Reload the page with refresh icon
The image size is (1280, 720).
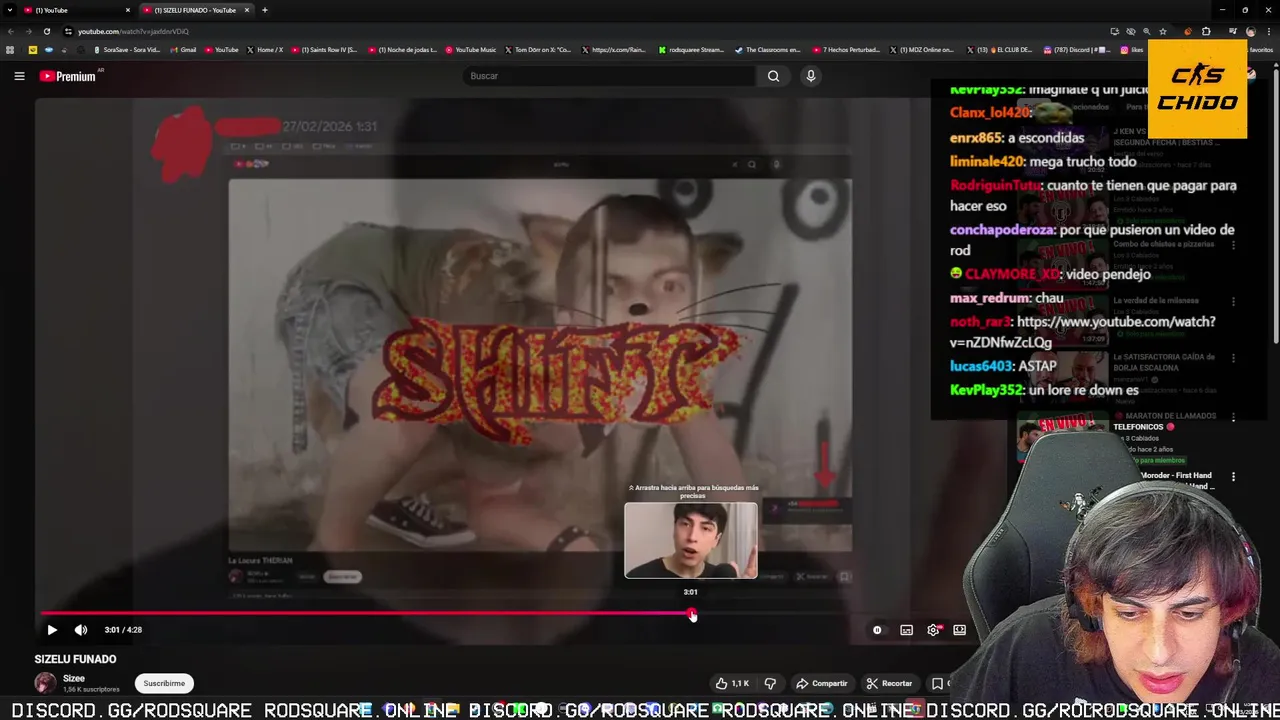(46, 31)
